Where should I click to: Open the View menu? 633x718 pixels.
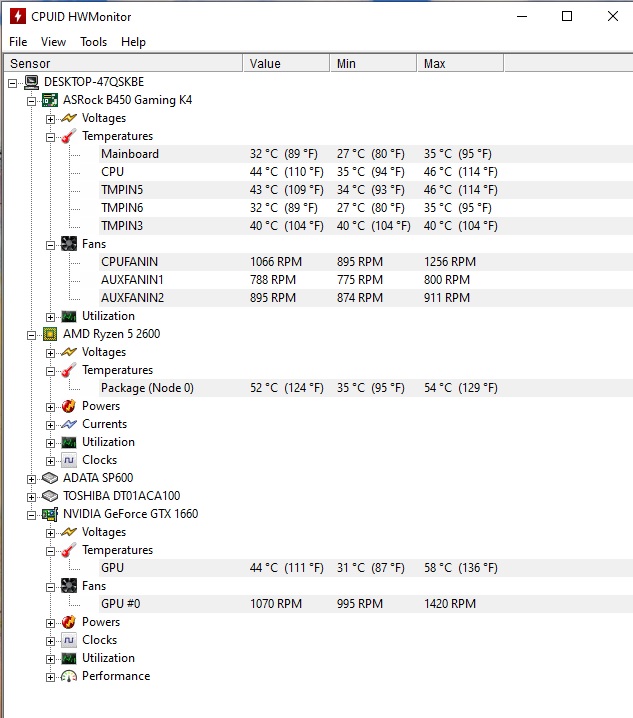click(53, 42)
